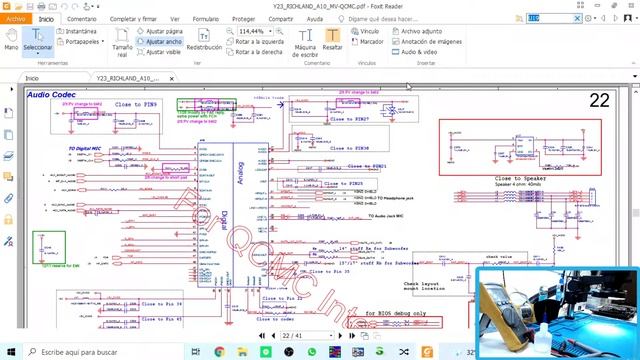Viewport: 640px width, 360px height.
Task: Activate the Resaltar highlight tool
Action: [x=332, y=40]
